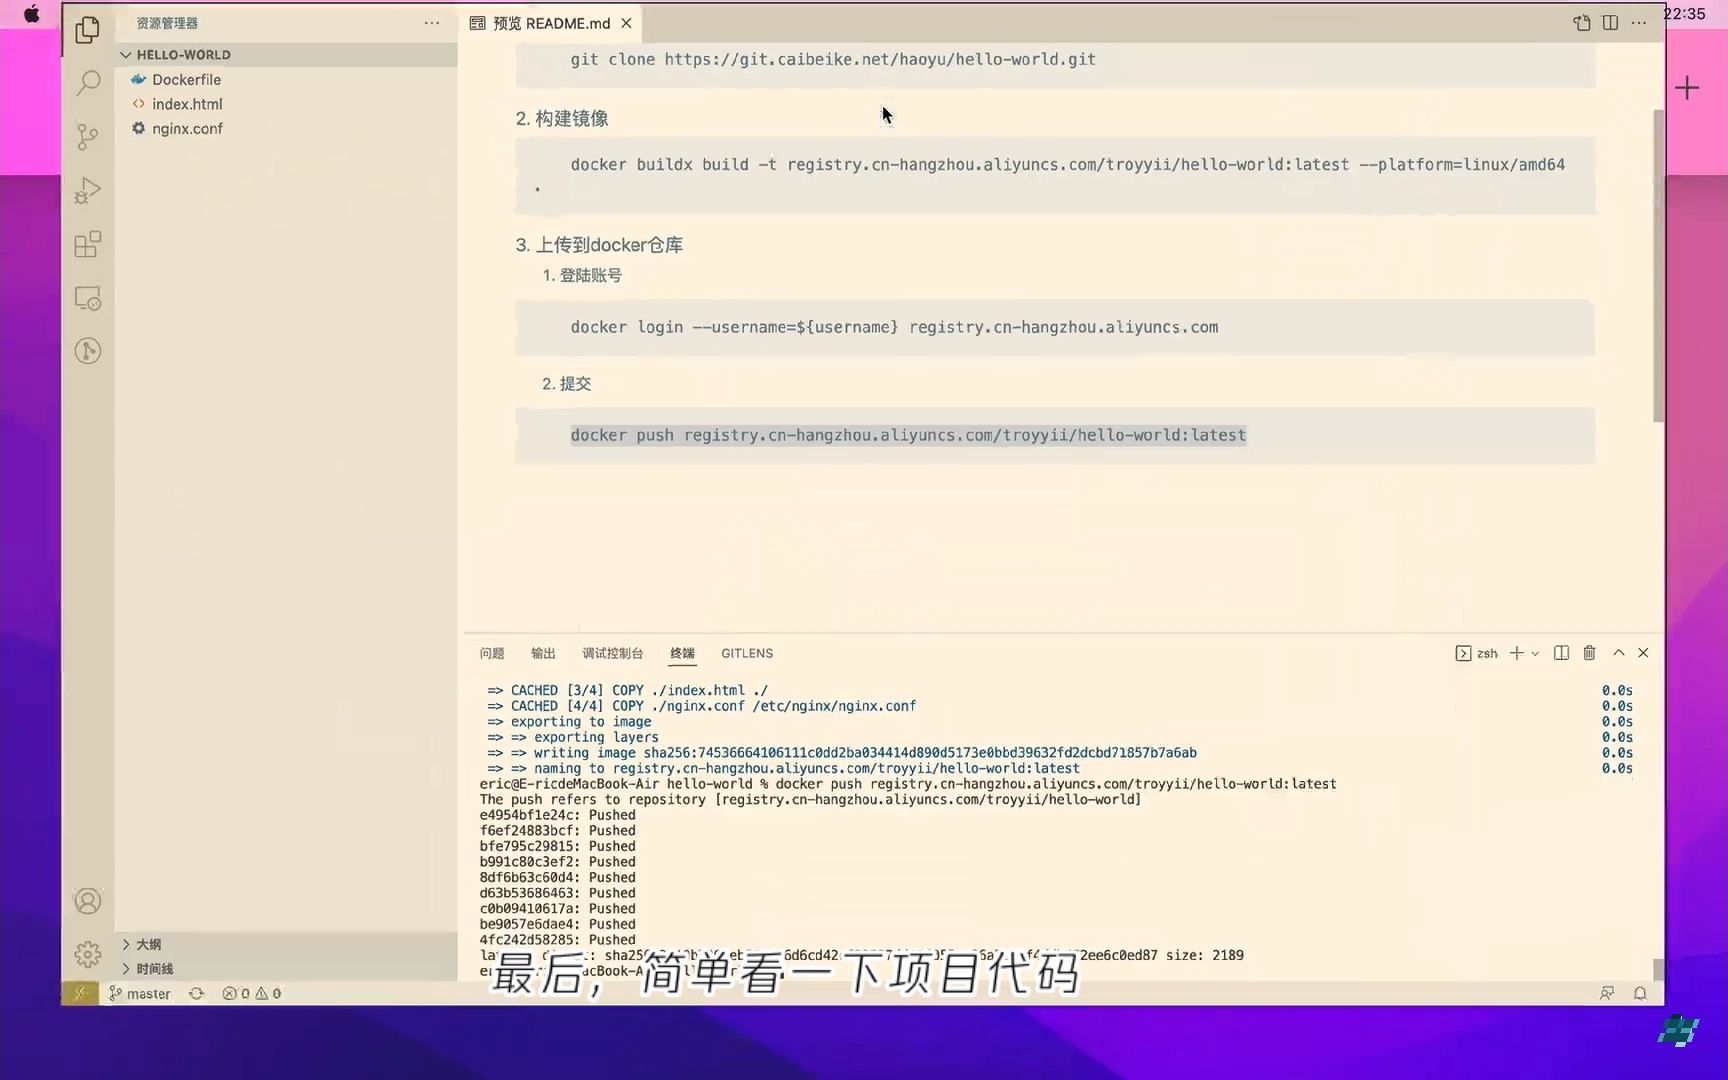The width and height of the screenshot is (1728, 1080).
Task: Open errors and warnings count in status bar
Action: coord(252,993)
